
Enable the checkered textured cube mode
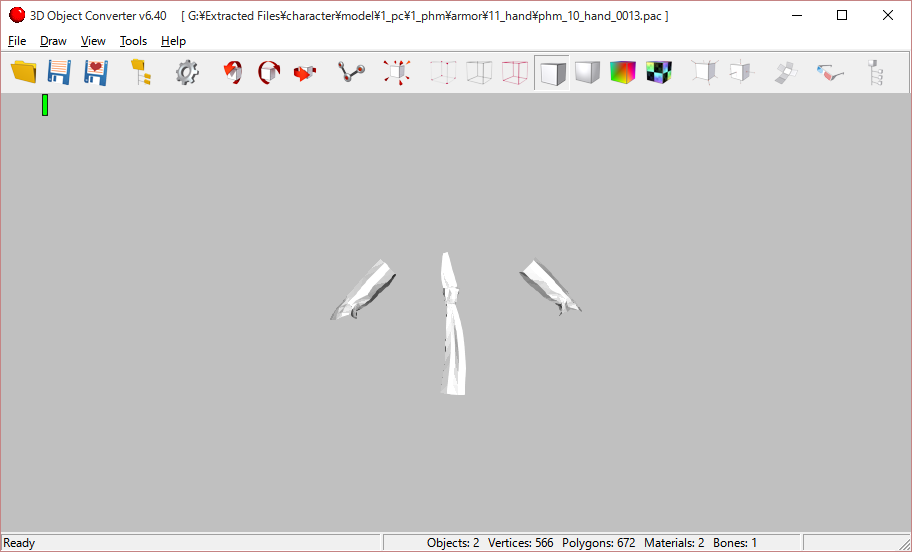(x=658, y=72)
